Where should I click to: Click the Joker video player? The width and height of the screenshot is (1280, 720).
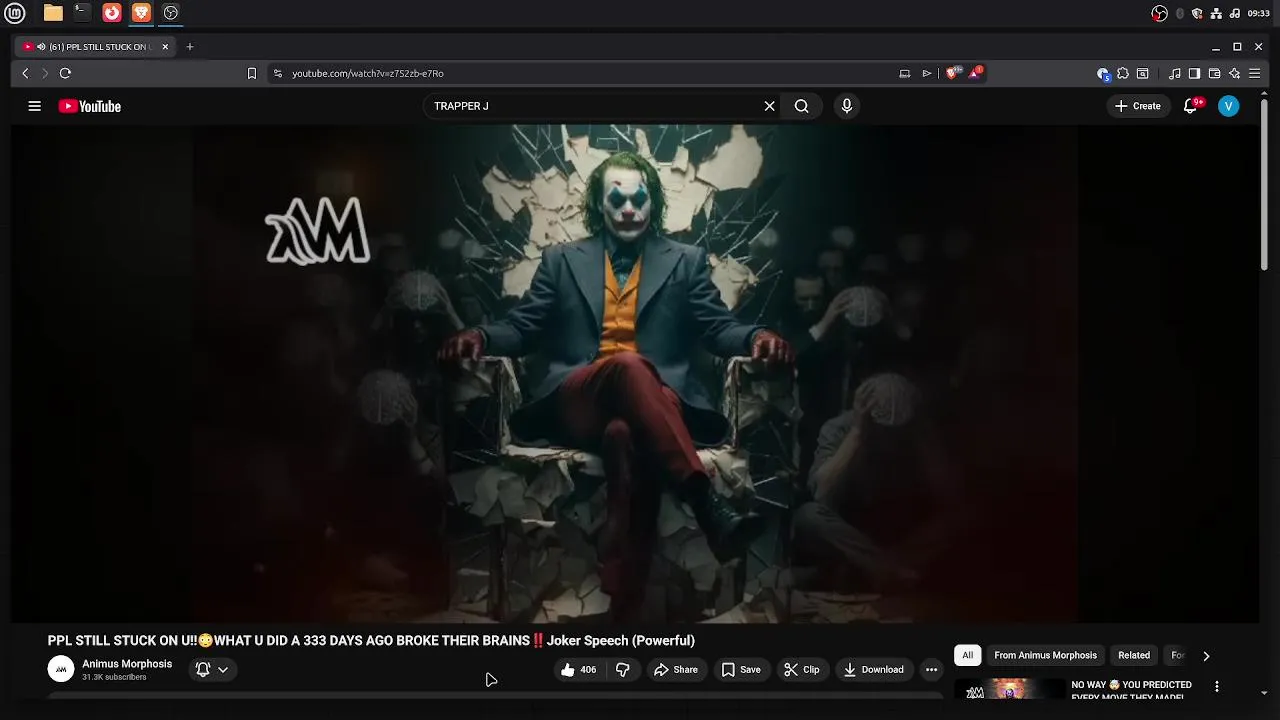tap(636, 373)
